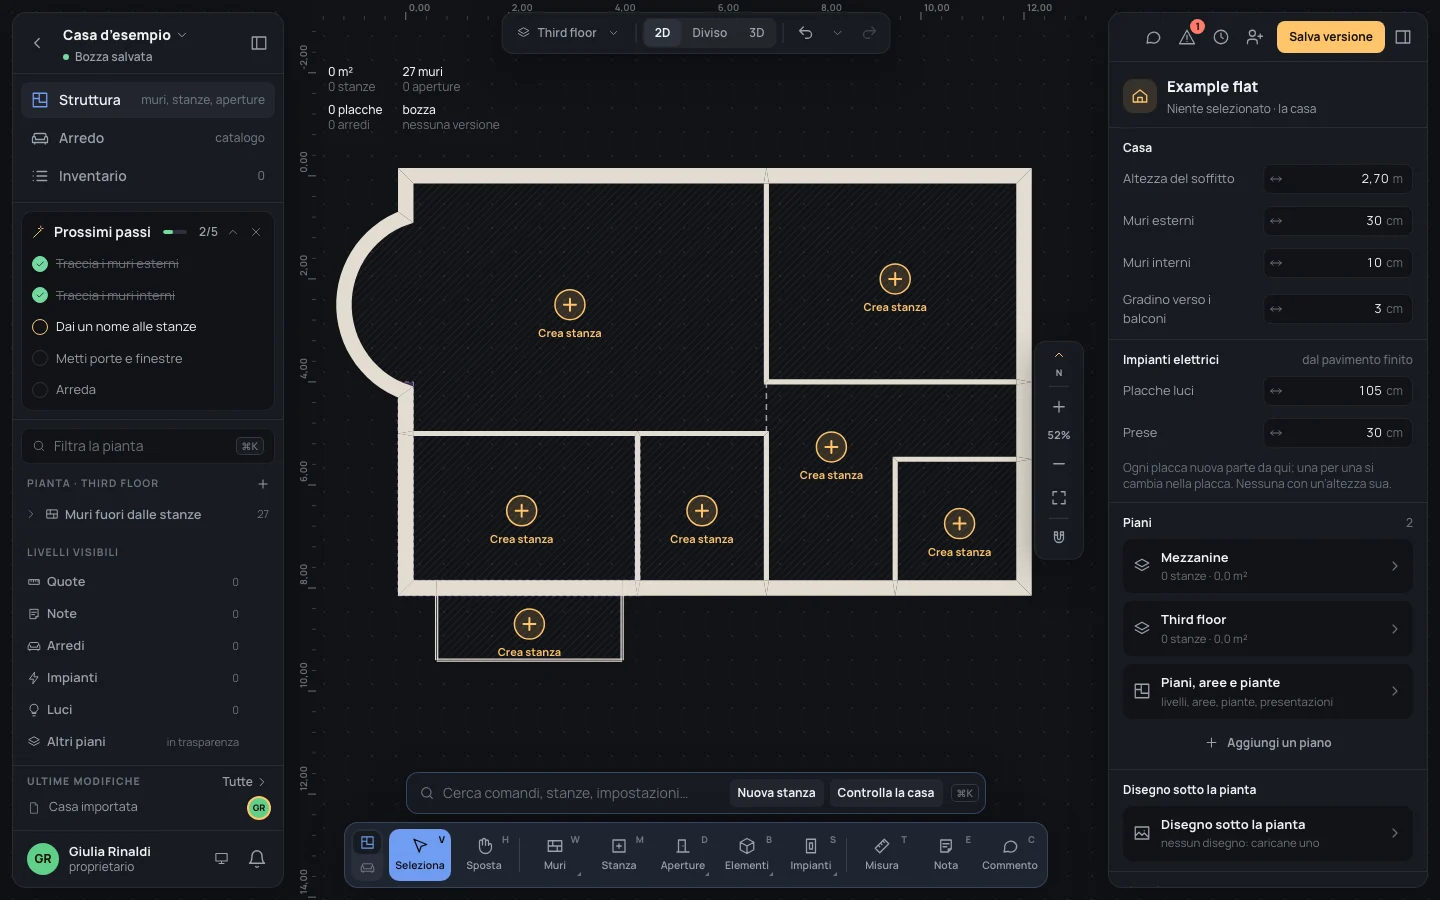This screenshot has width=1440, height=900.
Task: Click the Nuova stanza button
Action: (776, 793)
